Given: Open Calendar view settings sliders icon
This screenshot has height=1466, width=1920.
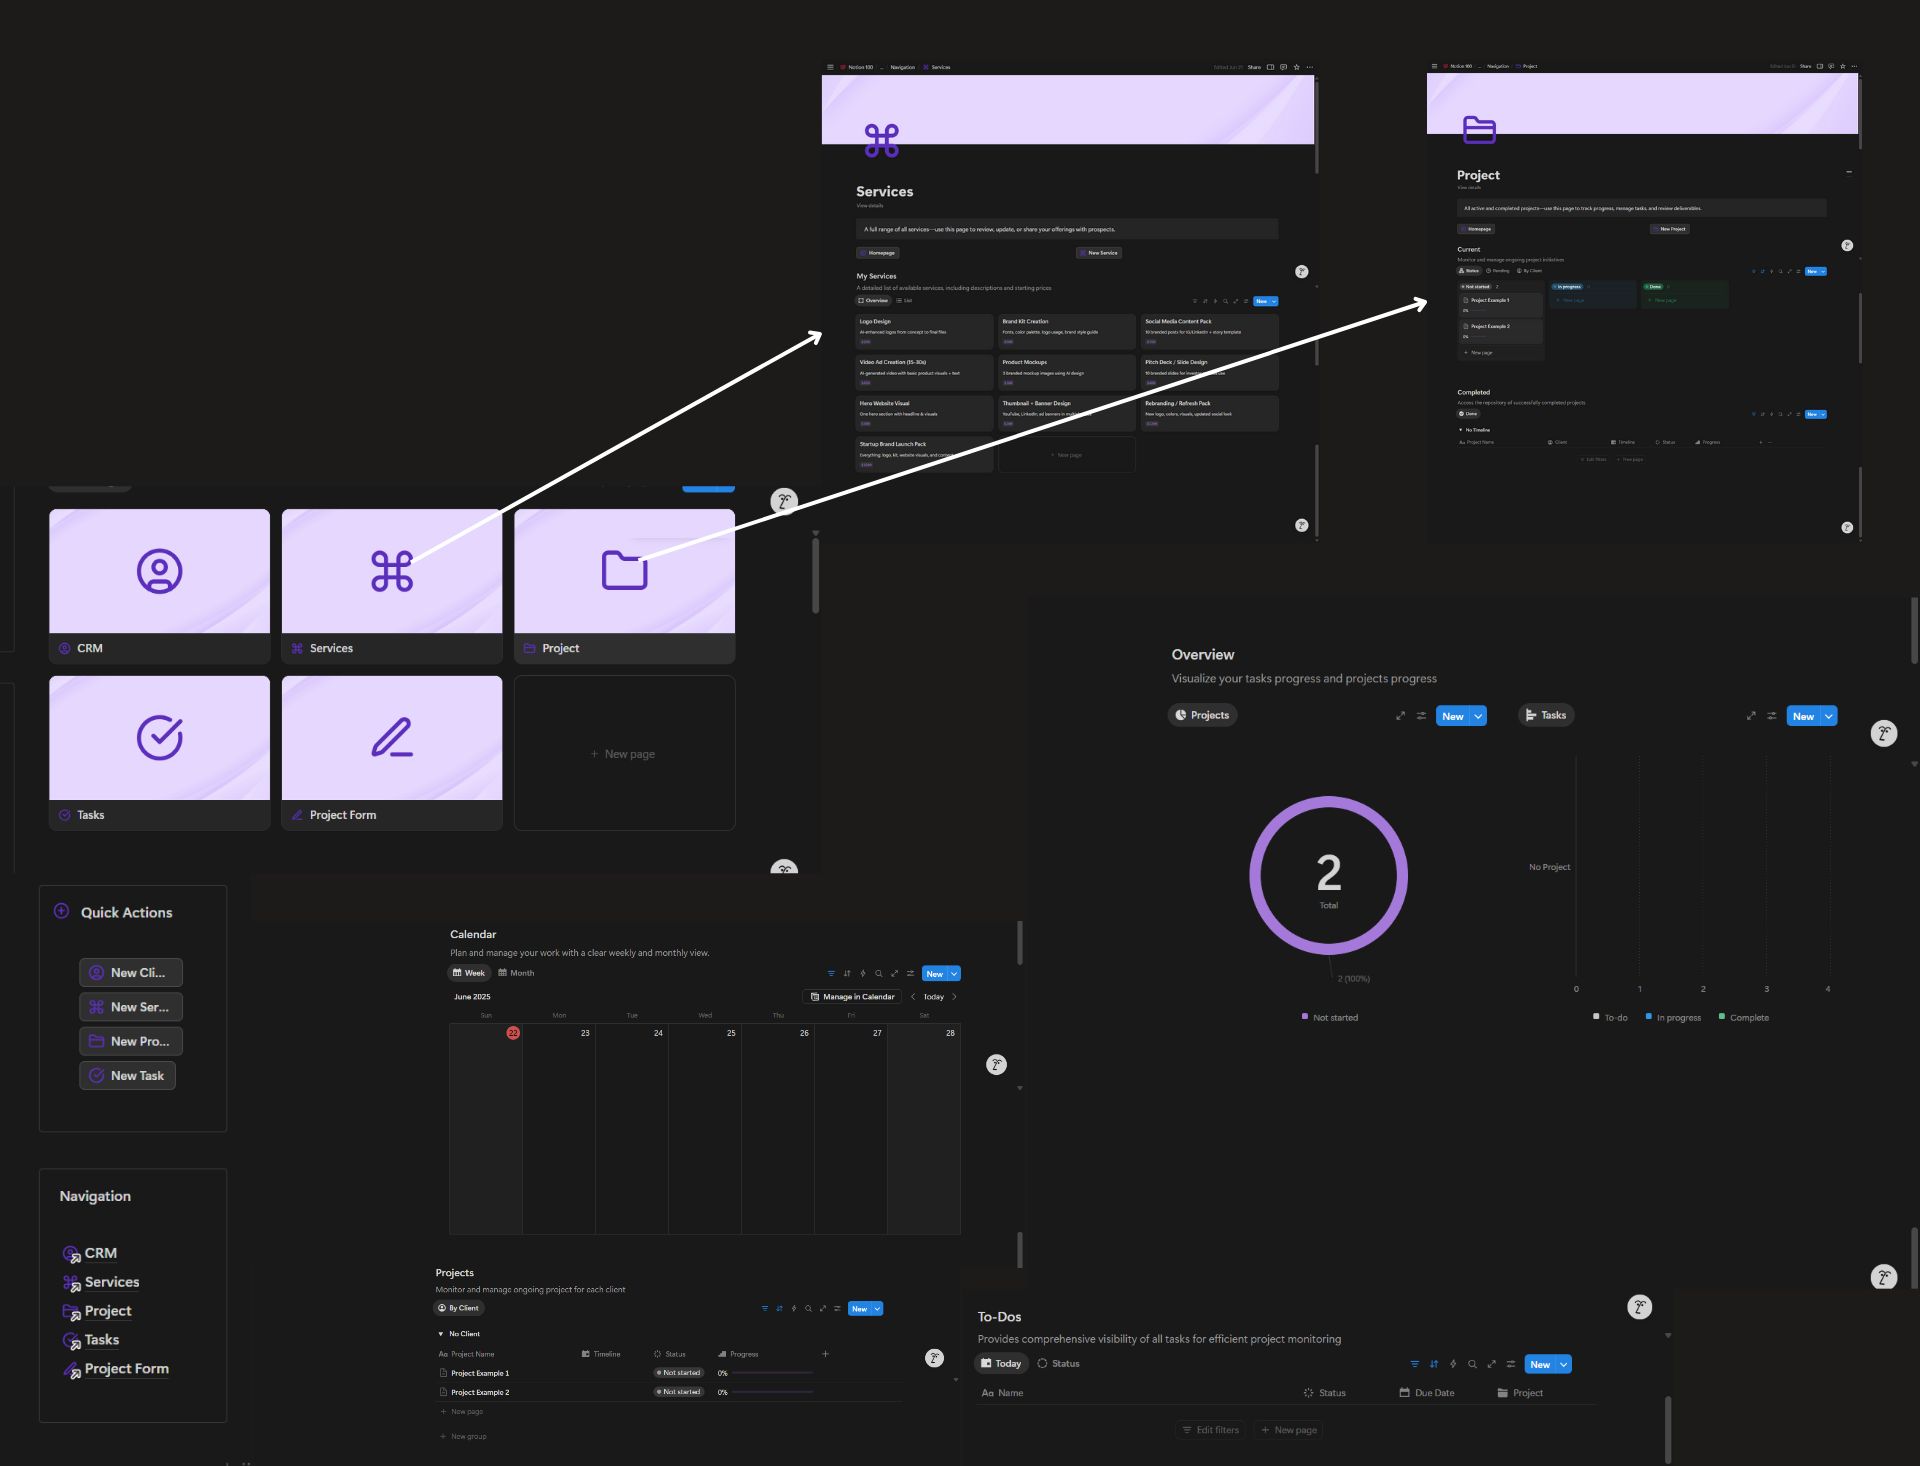Looking at the screenshot, I should [910, 973].
